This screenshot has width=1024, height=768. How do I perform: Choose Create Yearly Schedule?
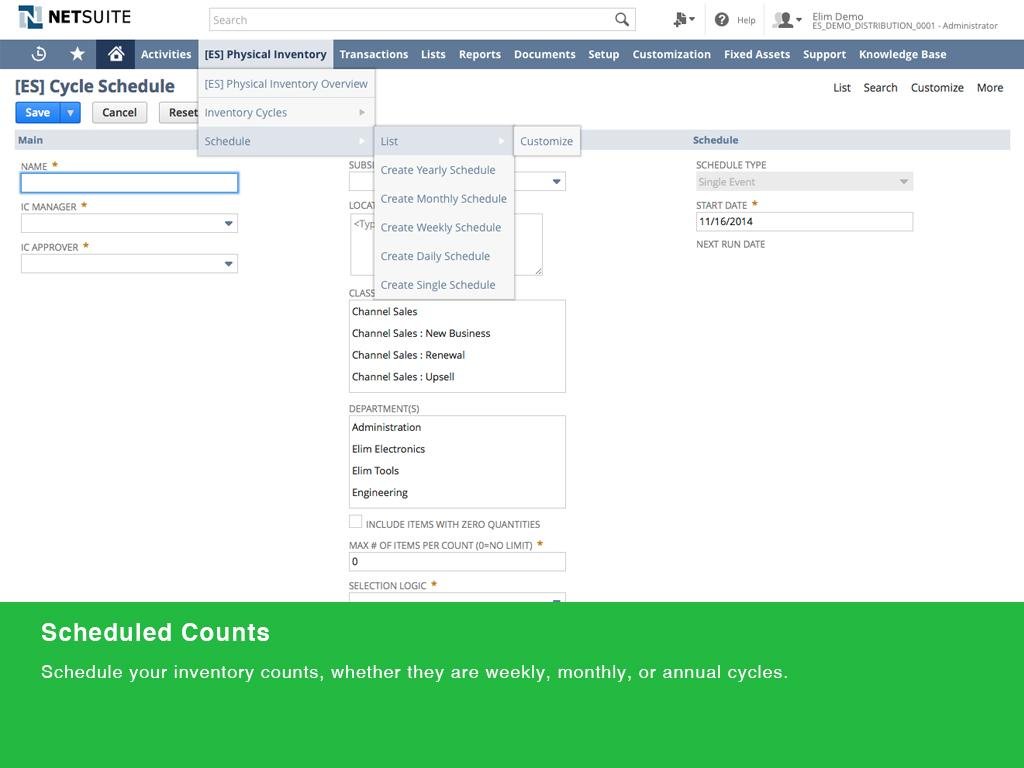443,170
